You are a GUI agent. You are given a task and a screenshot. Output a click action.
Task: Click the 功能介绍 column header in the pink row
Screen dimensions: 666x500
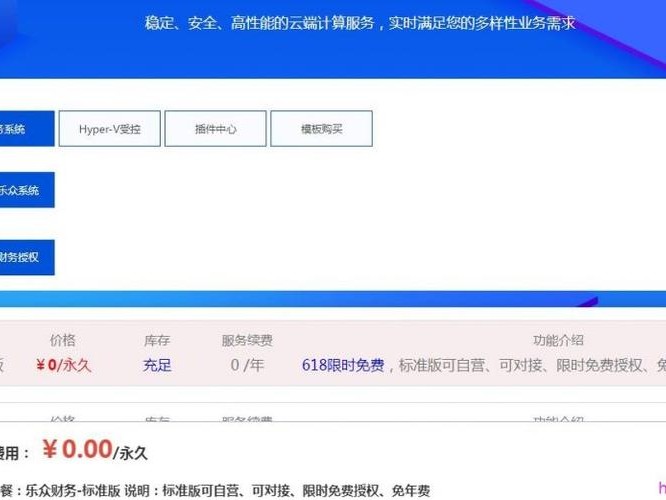(x=558, y=340)
